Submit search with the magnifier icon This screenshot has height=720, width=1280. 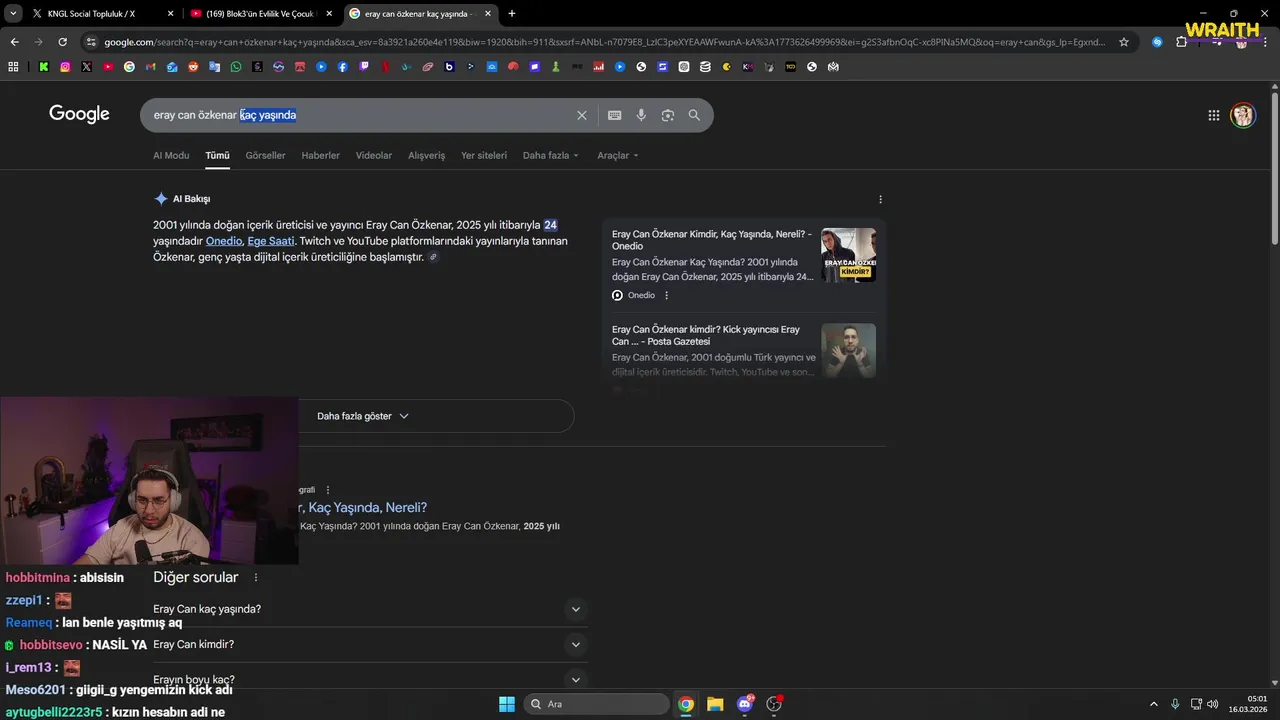click(x=694, y=115)
